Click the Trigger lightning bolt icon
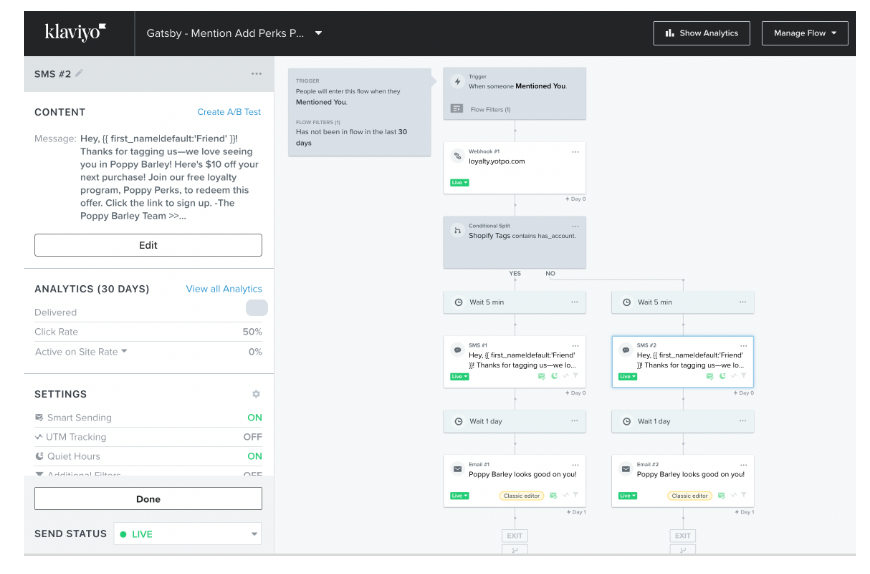Screen dimensions: 870x574 pyautogui.click(x=457, y=82)
